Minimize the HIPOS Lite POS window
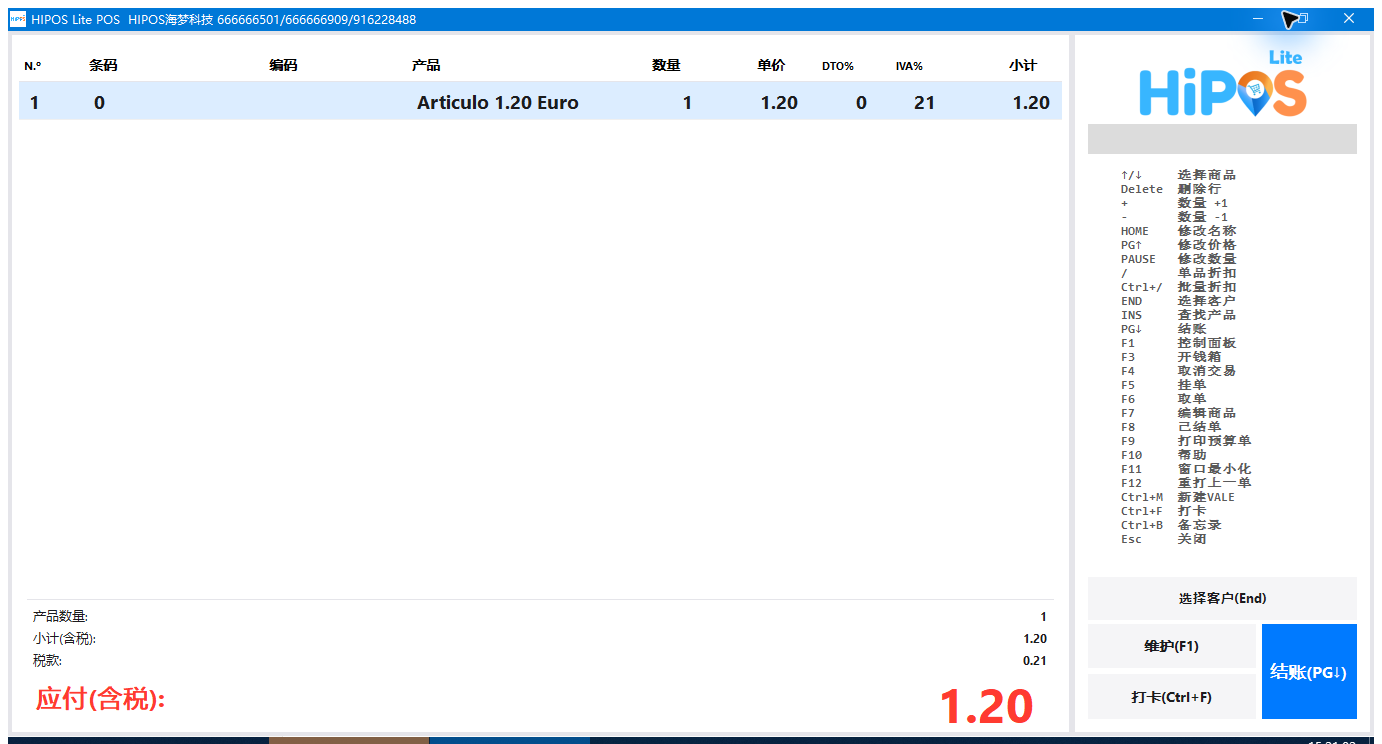Viewport: 1382px width, 744px height. (x=1258, y=19)
